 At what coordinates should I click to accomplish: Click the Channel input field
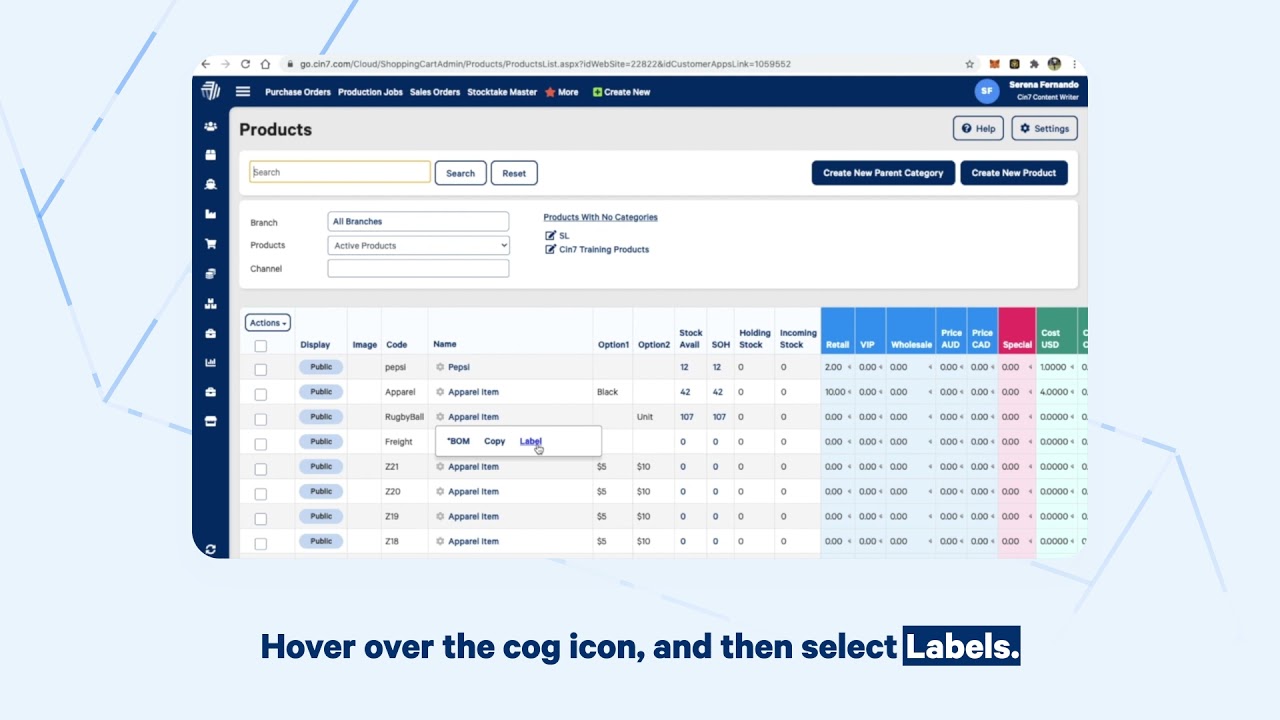click(418, 268)
